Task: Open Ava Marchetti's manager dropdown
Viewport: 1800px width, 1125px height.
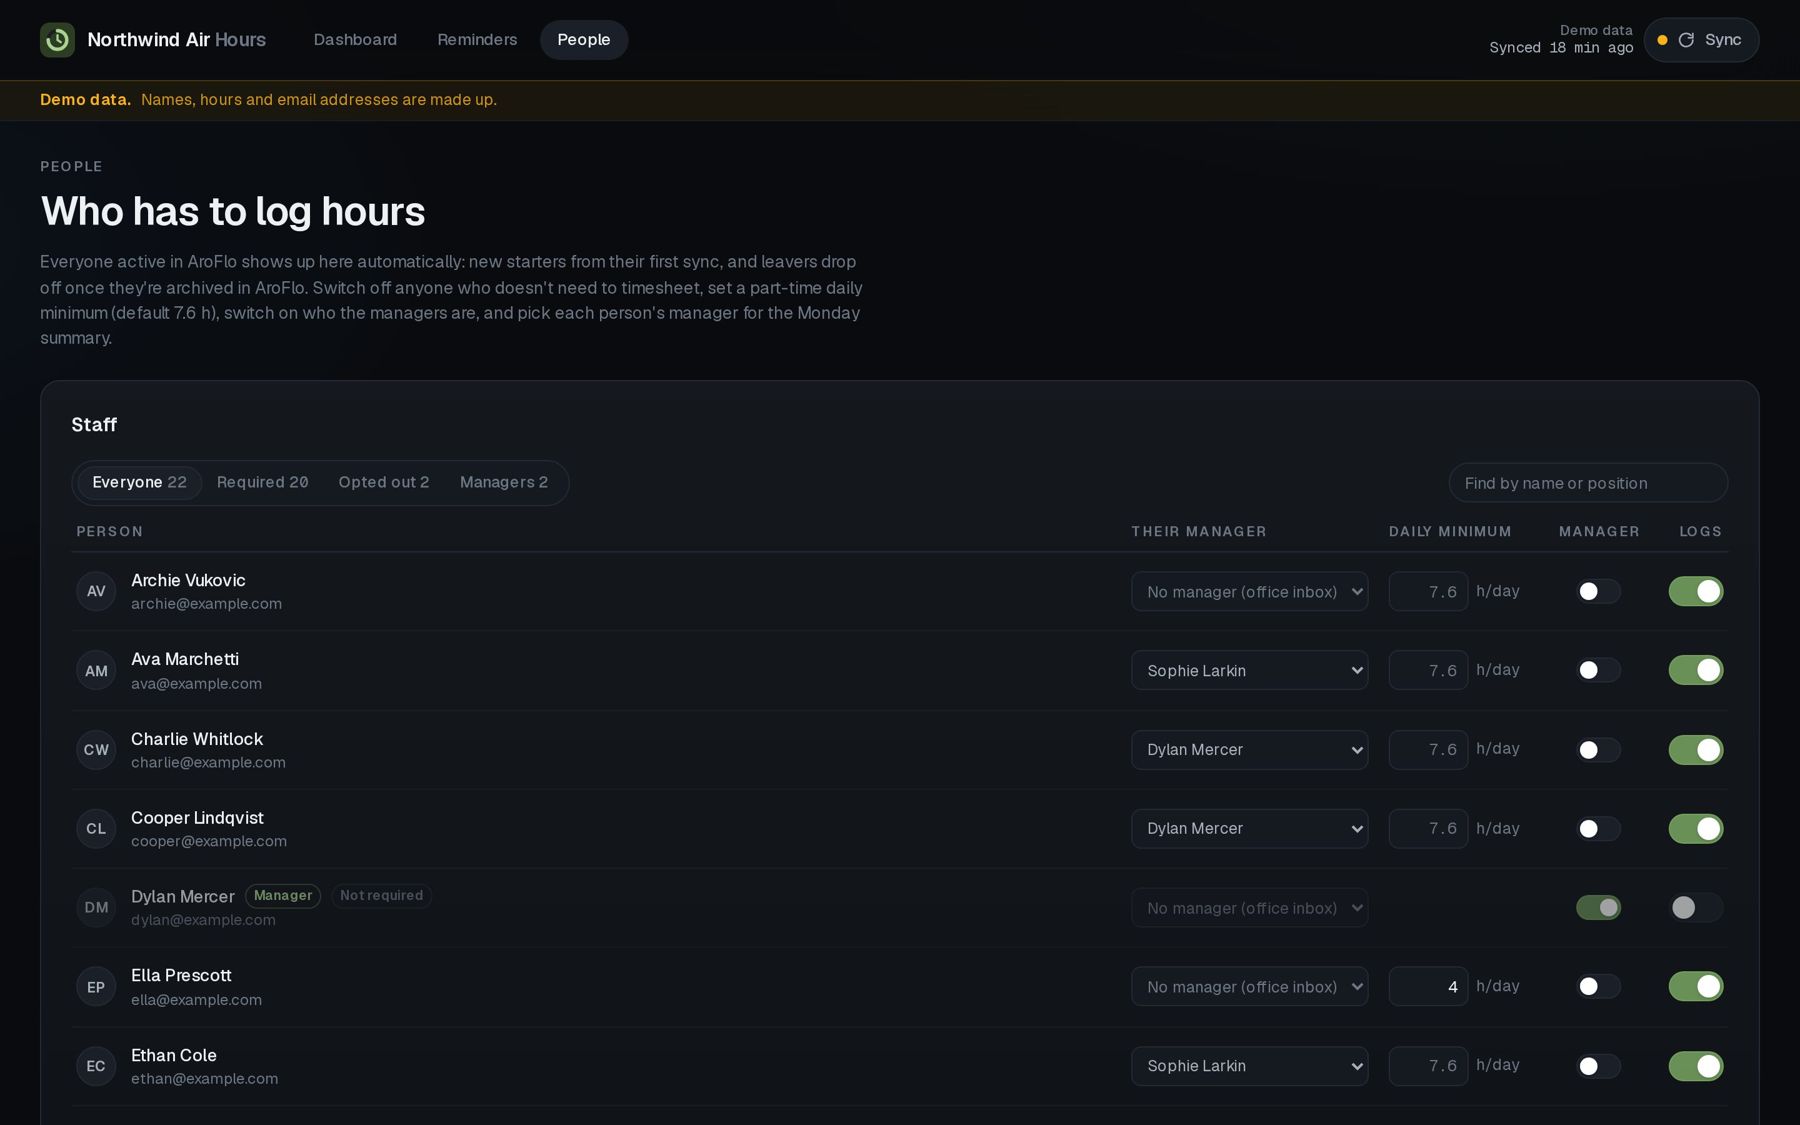Action: tap(1250, 670)
